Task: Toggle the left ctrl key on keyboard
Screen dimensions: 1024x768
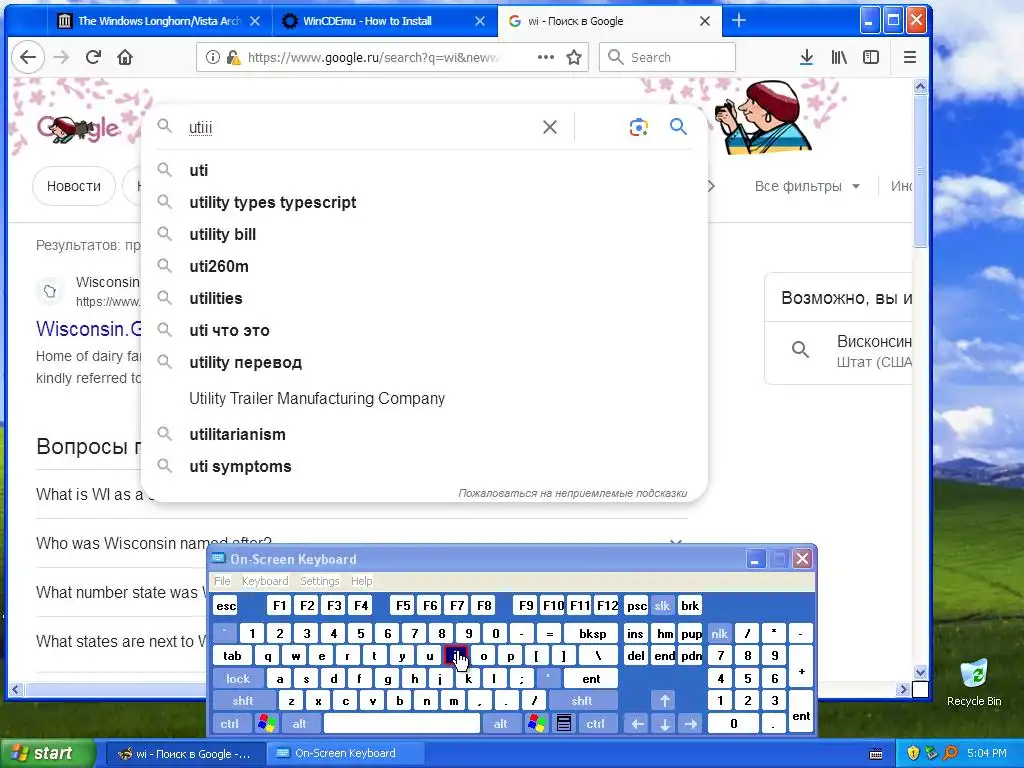Action: (230, 724)
